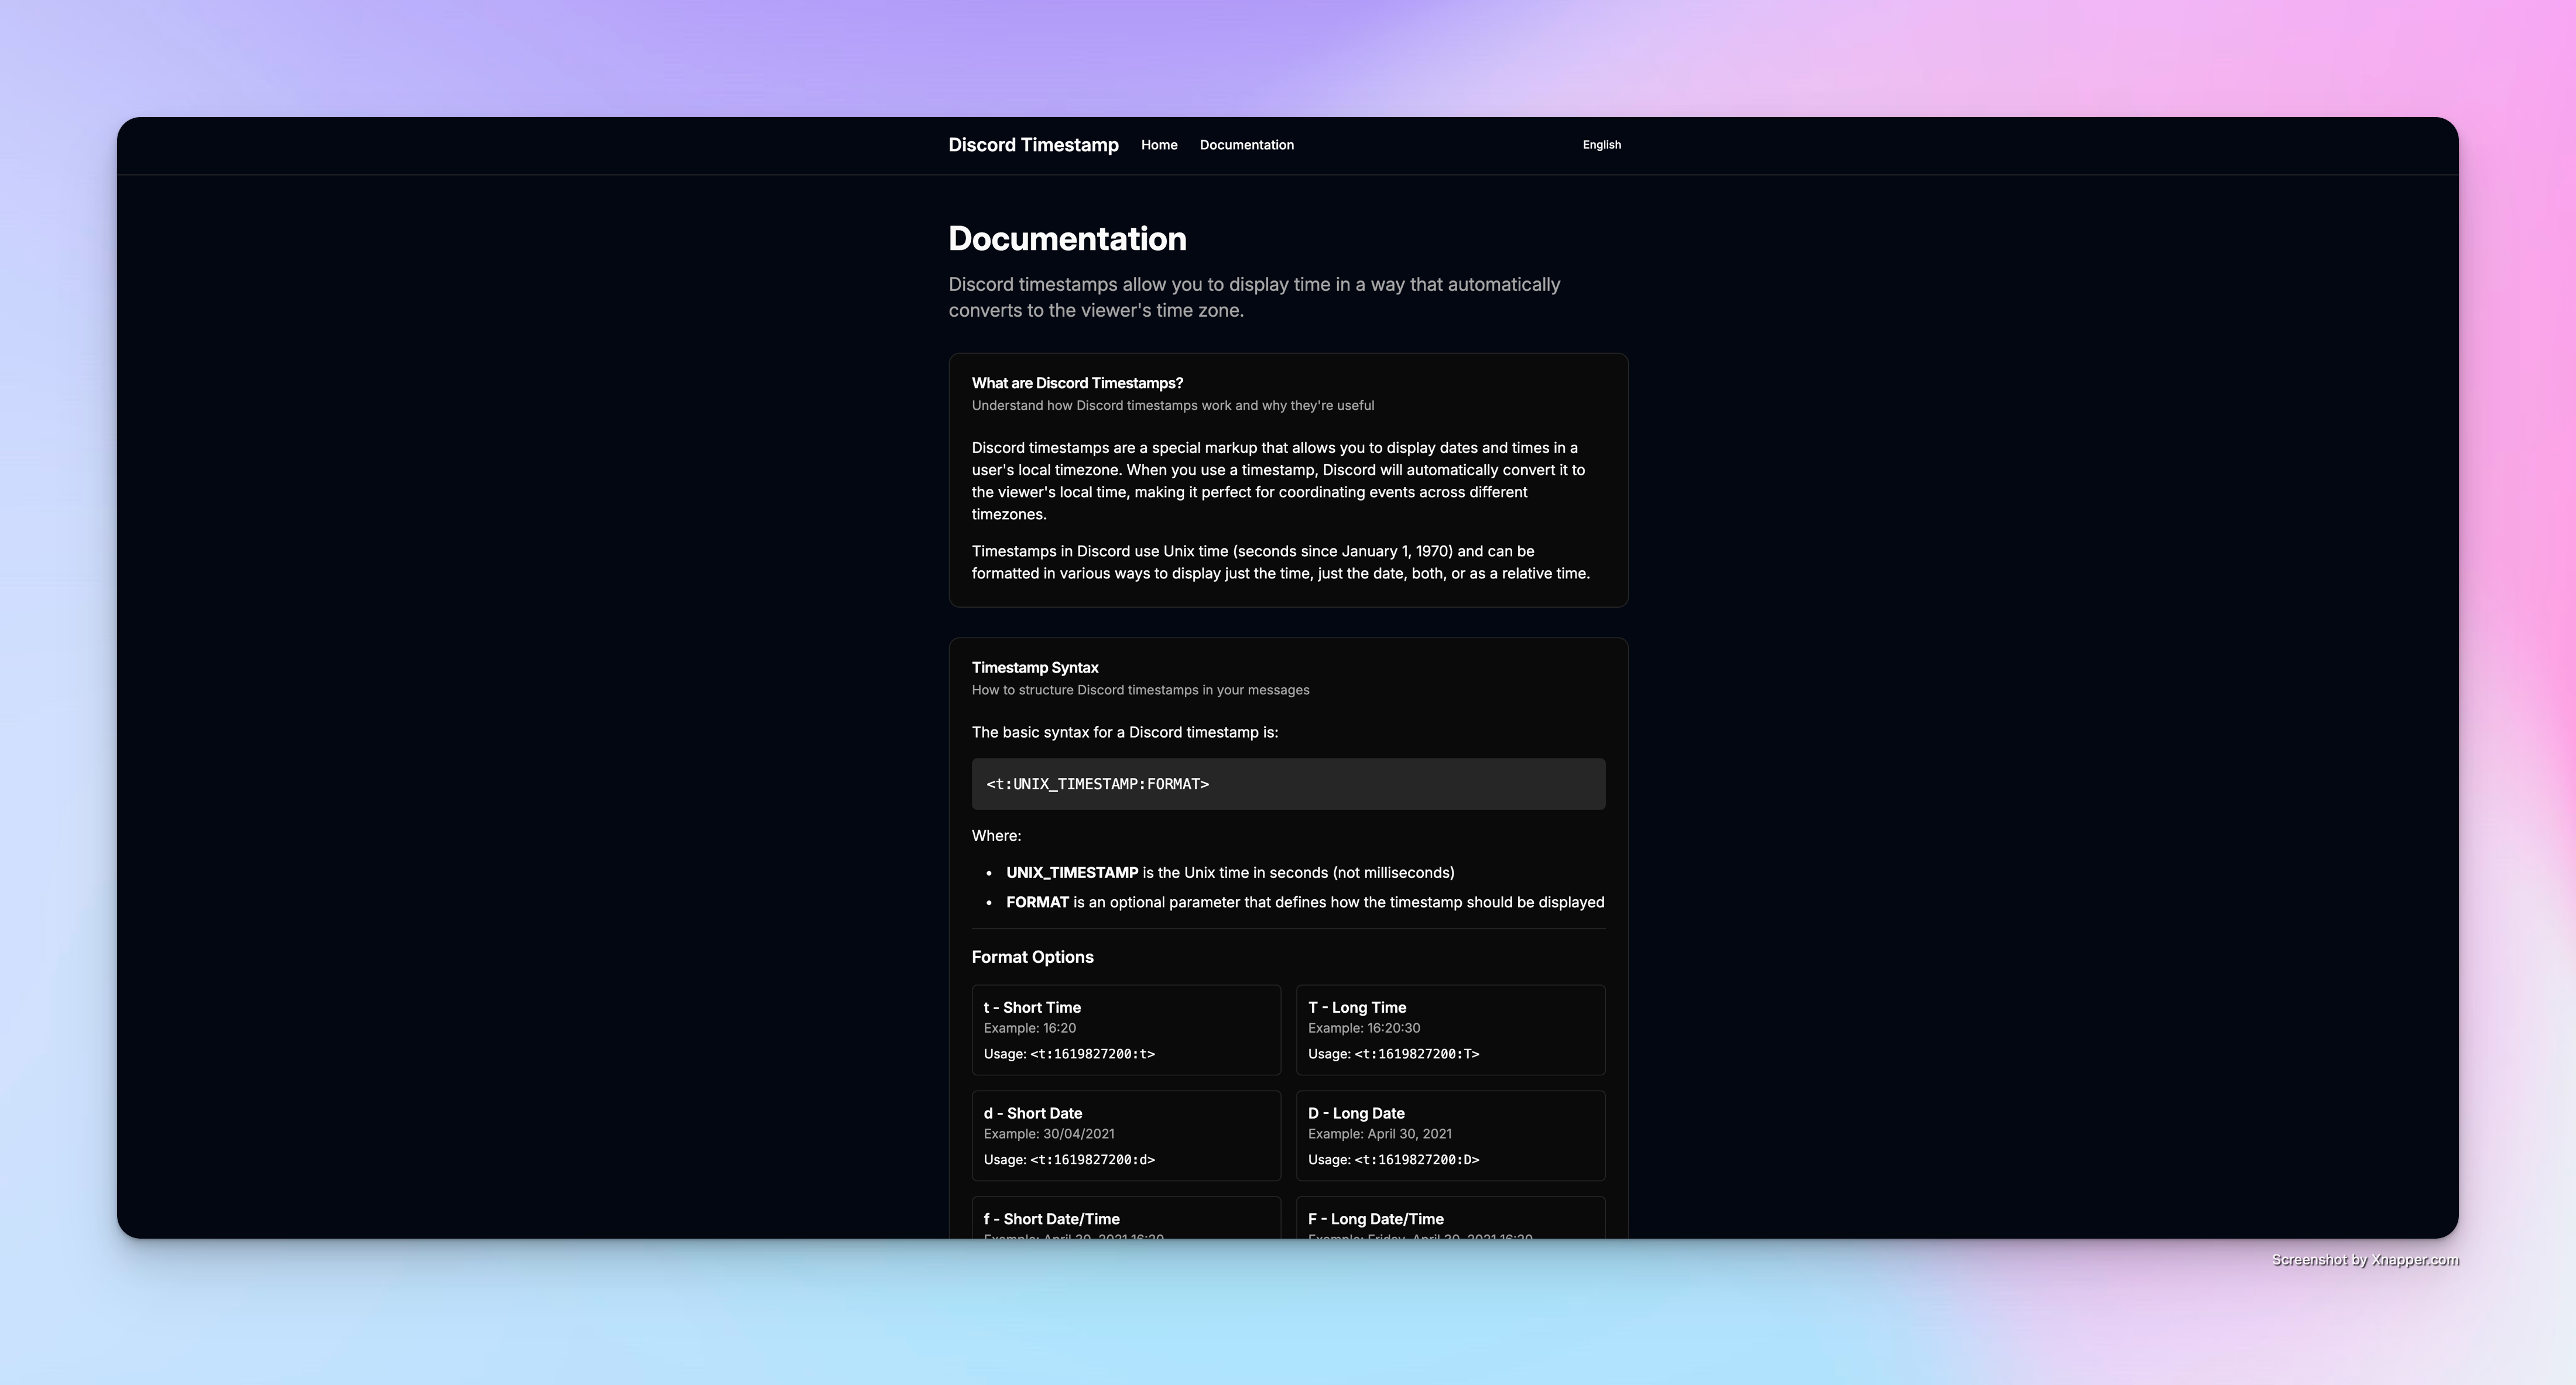Click the 'Timestamp Syntax' card title
The height and width of the screenshot is (1385, 2576).
pos(1035,668)
